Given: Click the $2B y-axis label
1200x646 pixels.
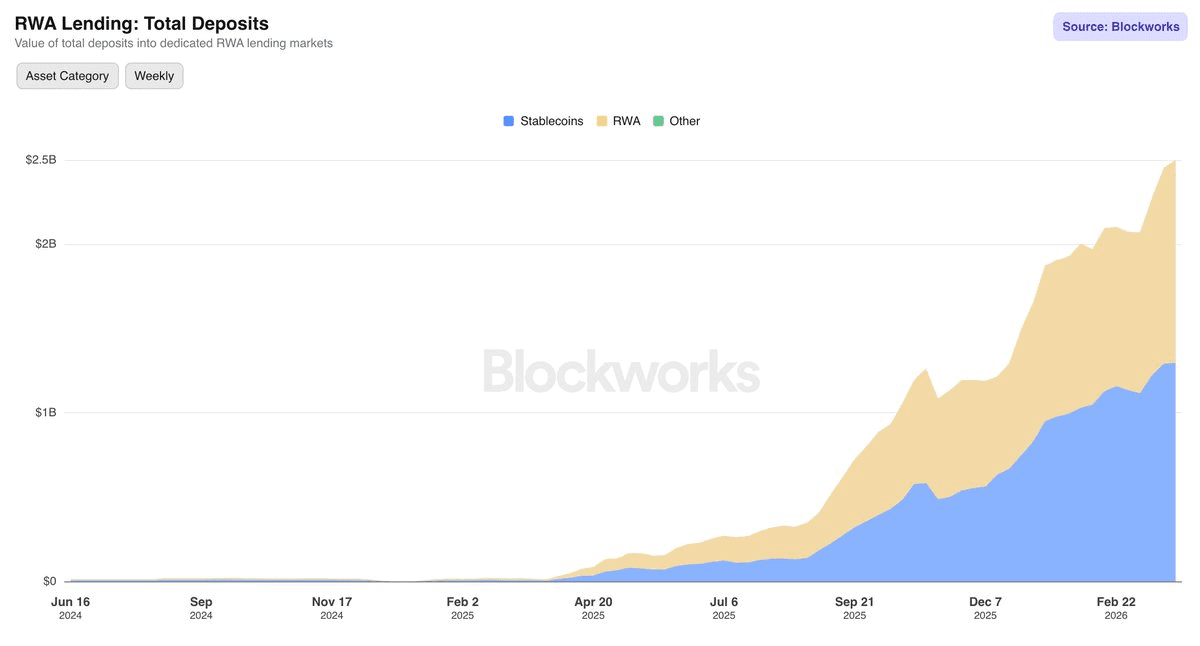Looking at the screenshot, I should pyautogui.click(x=44, y=244).
